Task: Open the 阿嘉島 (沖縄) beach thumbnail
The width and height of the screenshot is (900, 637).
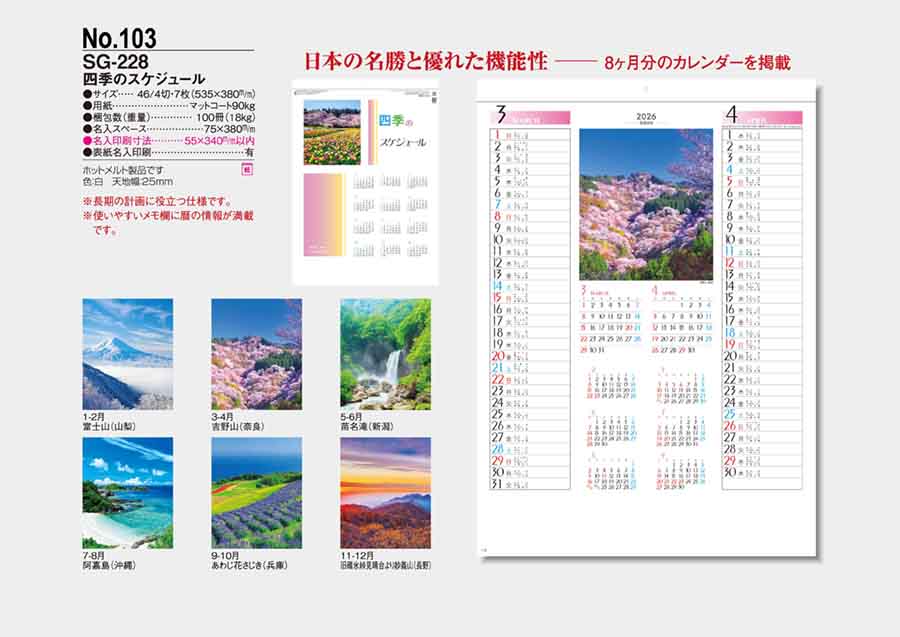Action: [127, 493]
